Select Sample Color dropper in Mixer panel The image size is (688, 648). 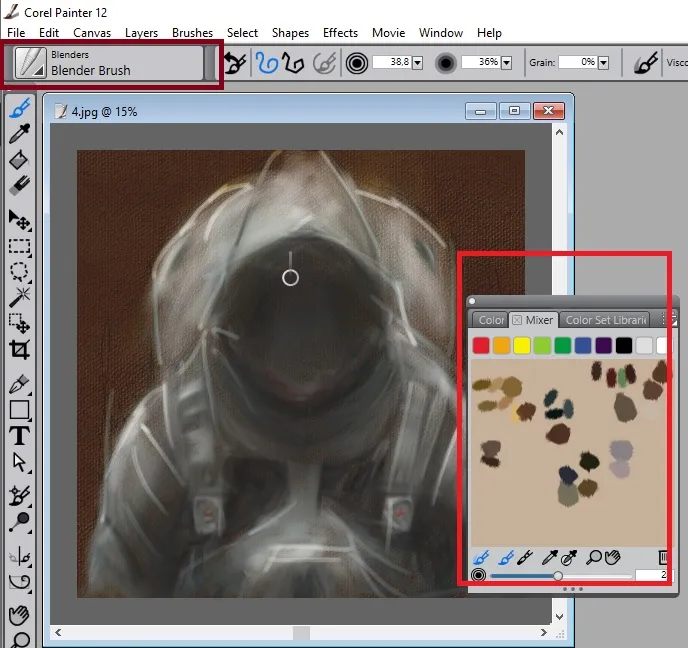[x=549, y=558]
